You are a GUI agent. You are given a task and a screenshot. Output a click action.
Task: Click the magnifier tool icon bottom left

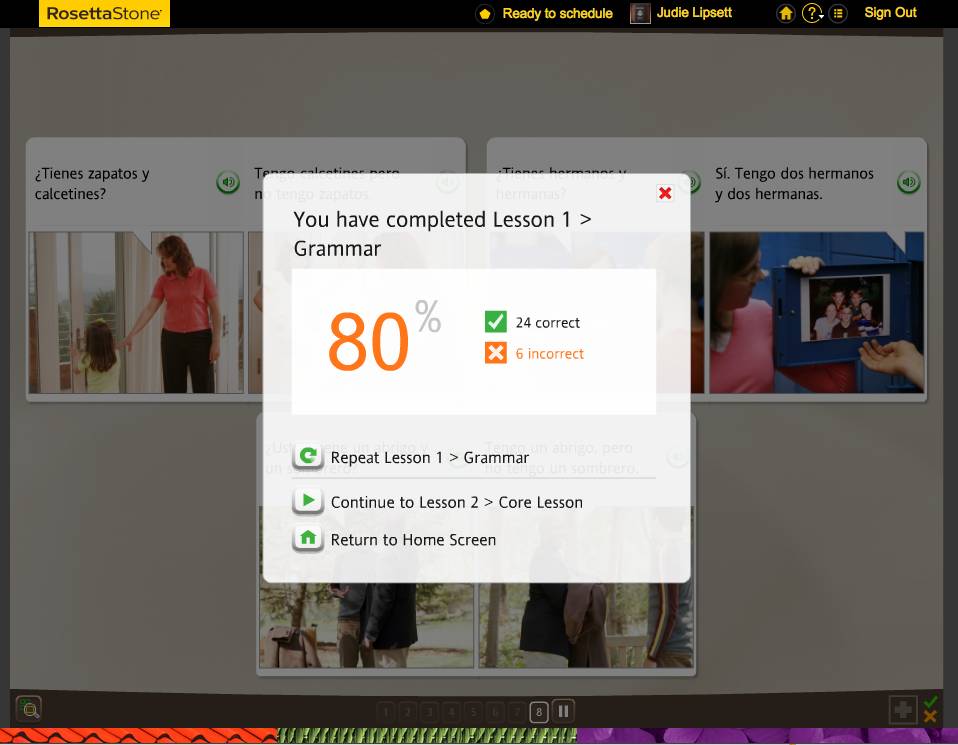point(29,708)
